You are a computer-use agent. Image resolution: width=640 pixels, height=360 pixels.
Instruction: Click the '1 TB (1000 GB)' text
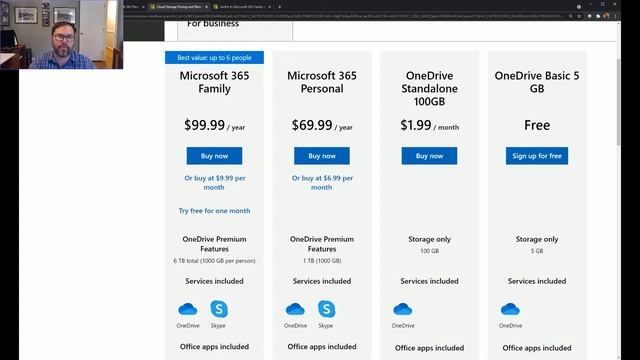pyautogui.click(x=322, y=261)
